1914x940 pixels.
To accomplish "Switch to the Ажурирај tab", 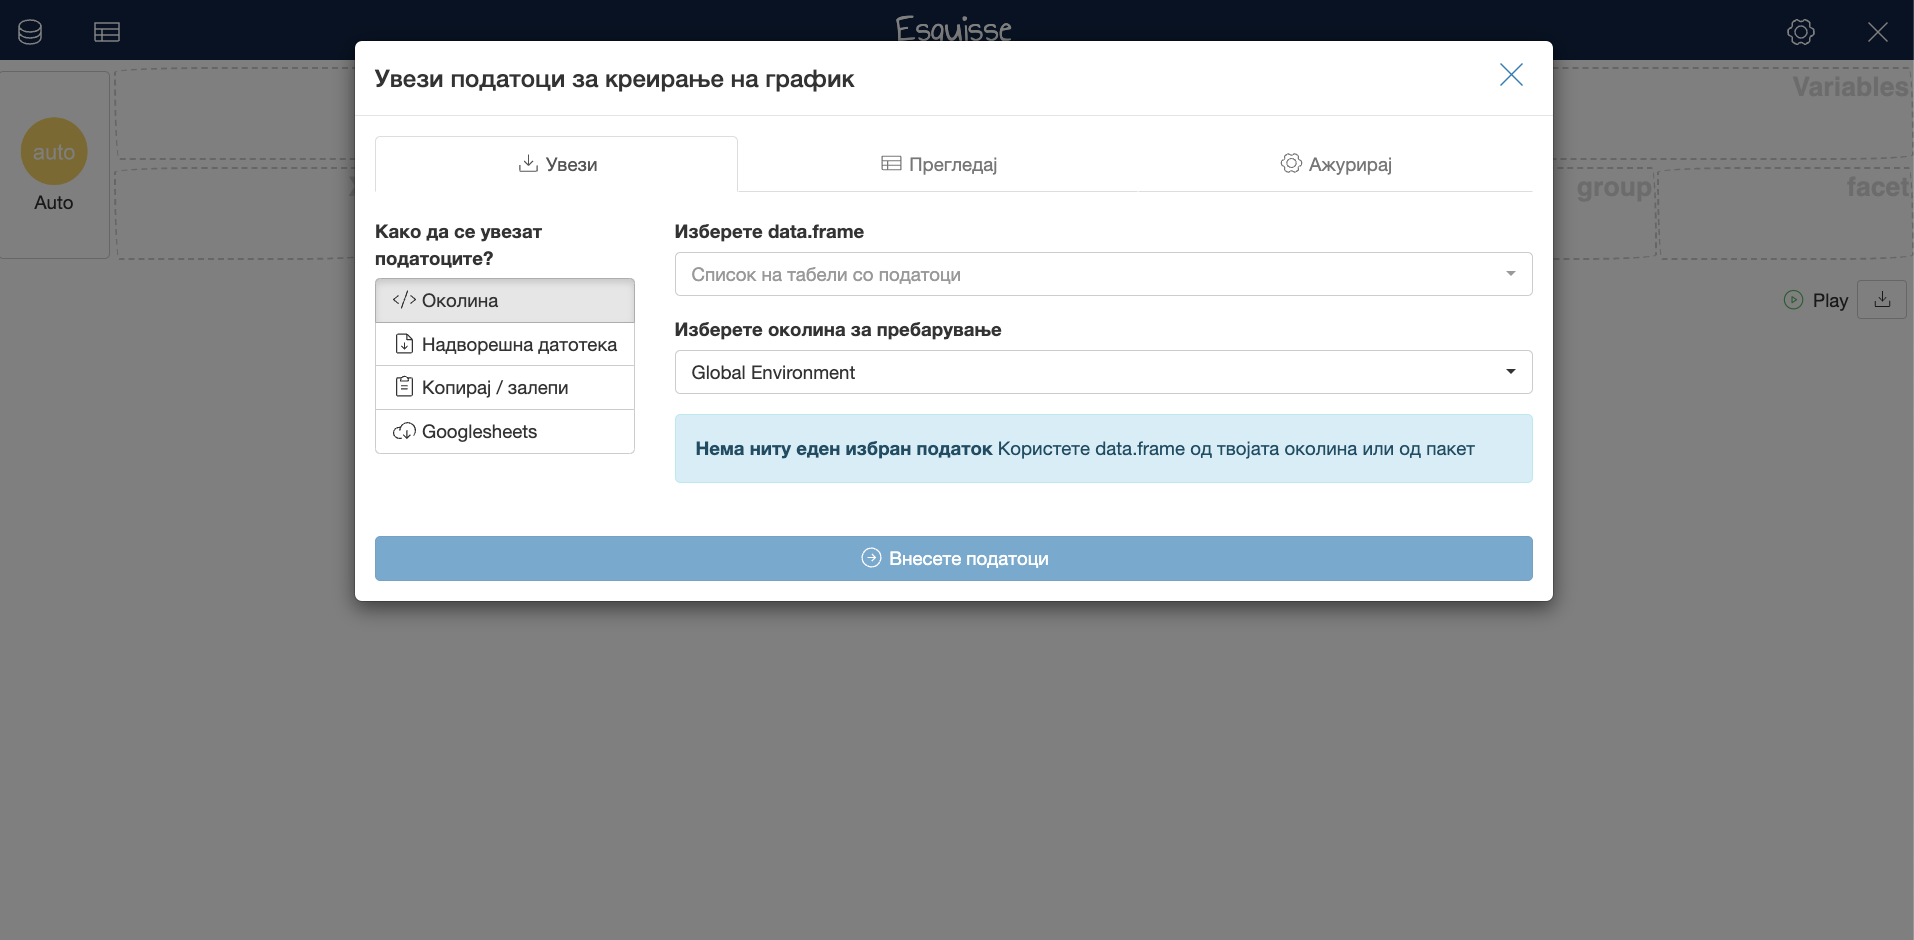I will pyautogui.click(x=1336, y=164).
